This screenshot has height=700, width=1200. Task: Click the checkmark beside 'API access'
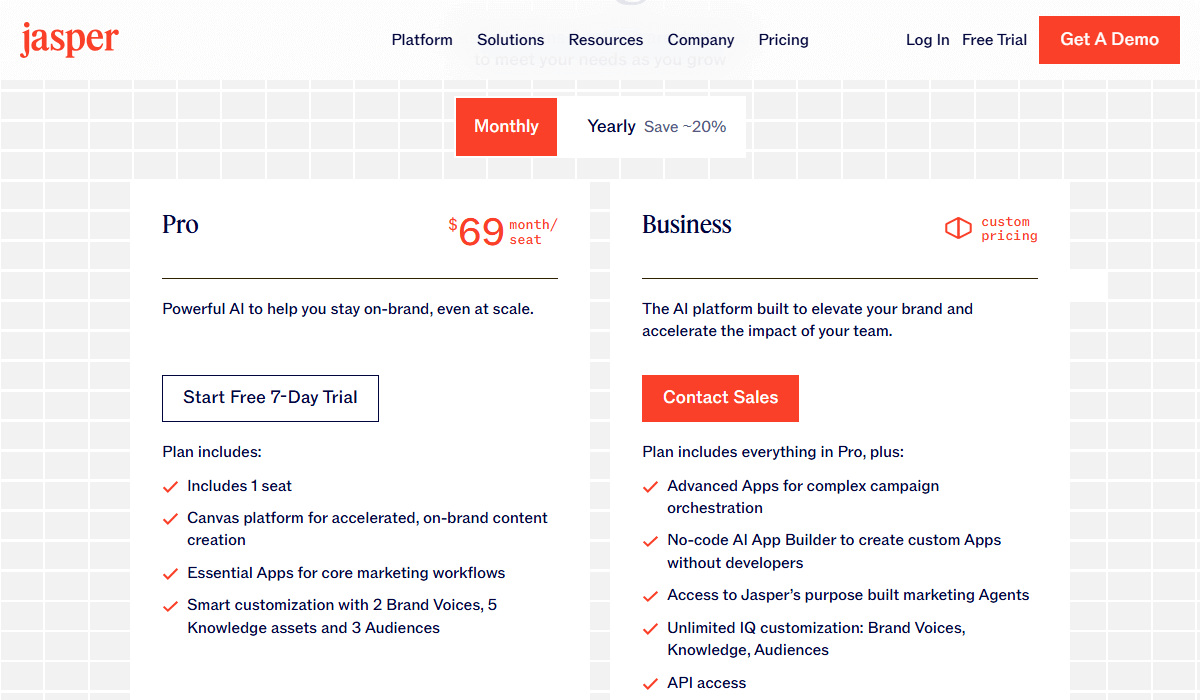(x=650, y=684)
